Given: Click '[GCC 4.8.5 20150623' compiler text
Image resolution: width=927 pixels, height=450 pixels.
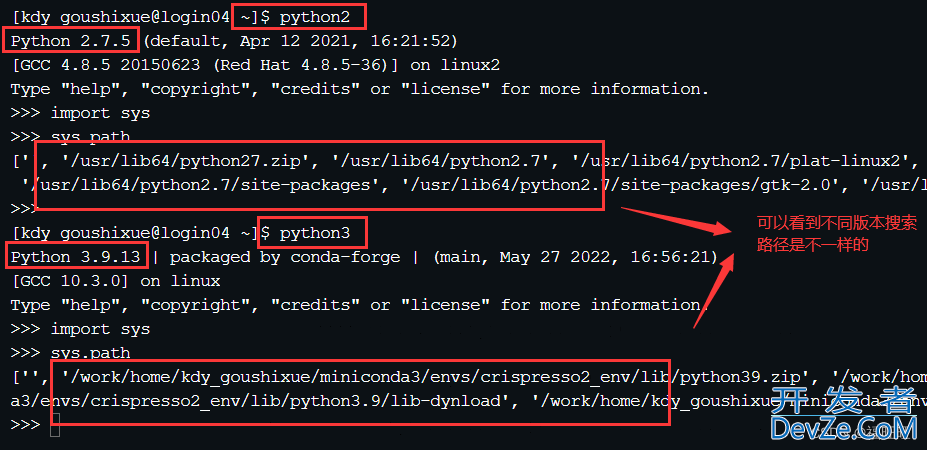Looking at the screenshot, I should [x=105, y=65].
